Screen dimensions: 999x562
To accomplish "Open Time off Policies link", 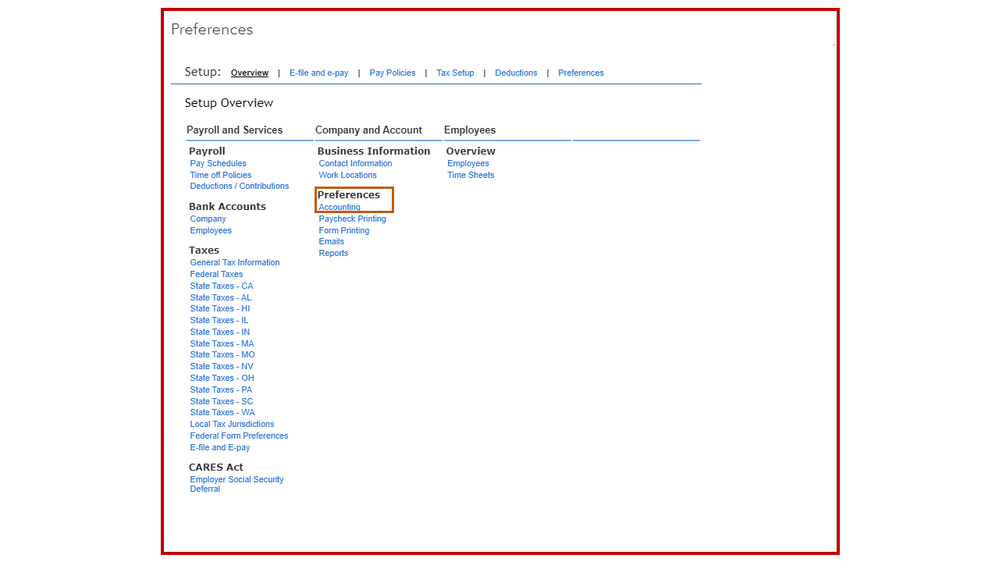I will (x=220, y=175).
